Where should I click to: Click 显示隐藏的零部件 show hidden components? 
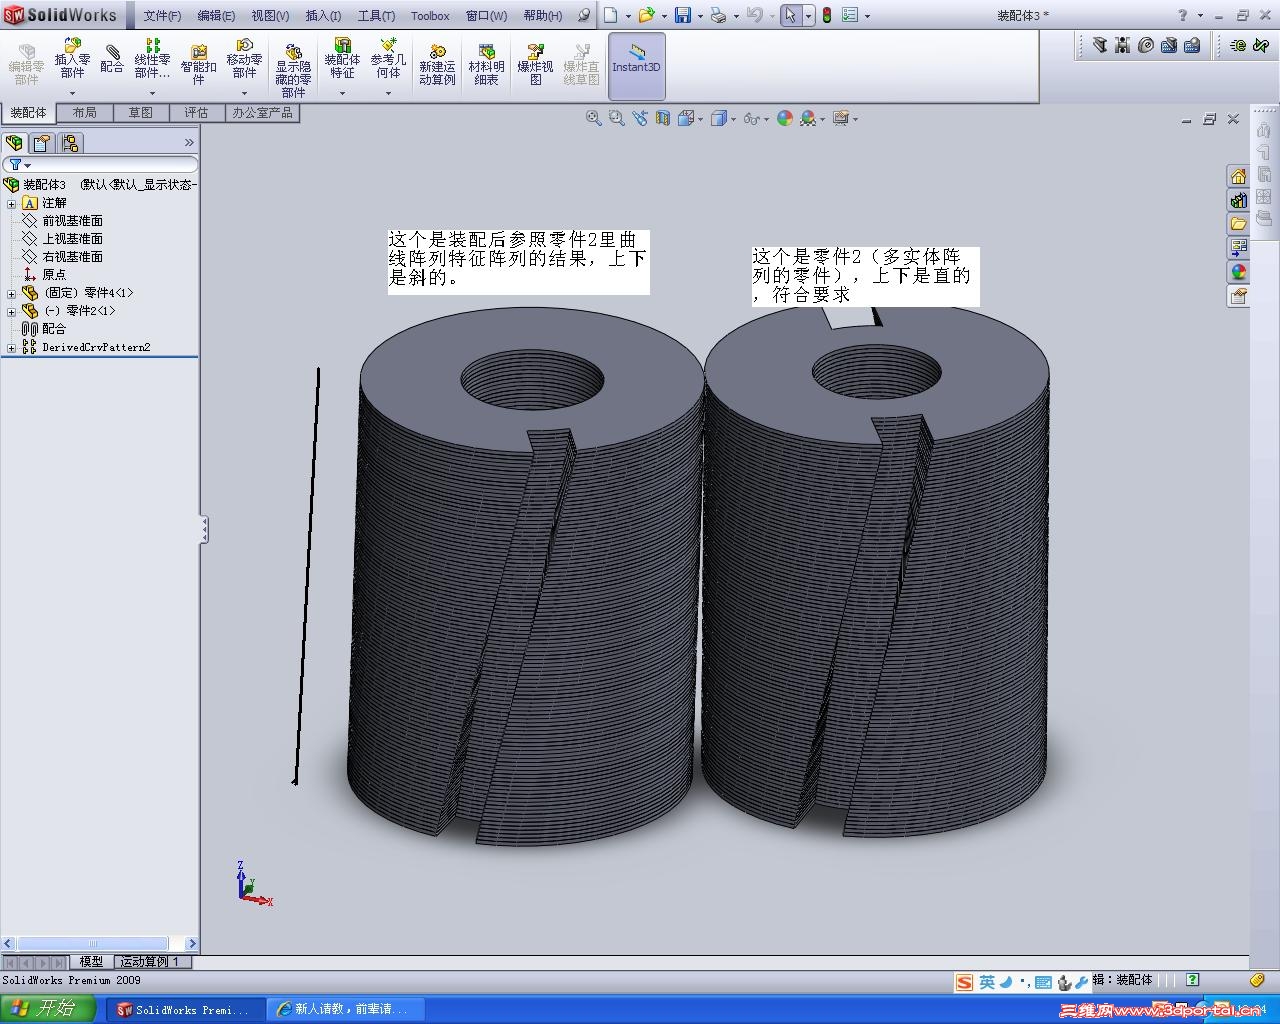293,70
